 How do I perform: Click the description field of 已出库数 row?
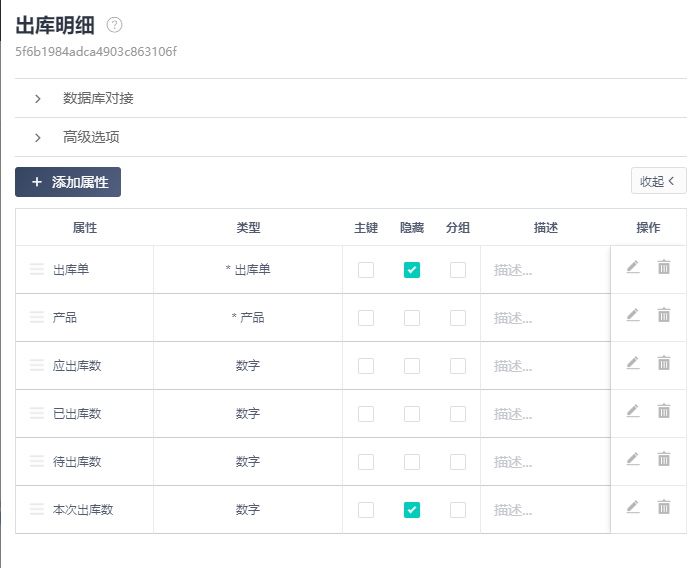point(545,414)
